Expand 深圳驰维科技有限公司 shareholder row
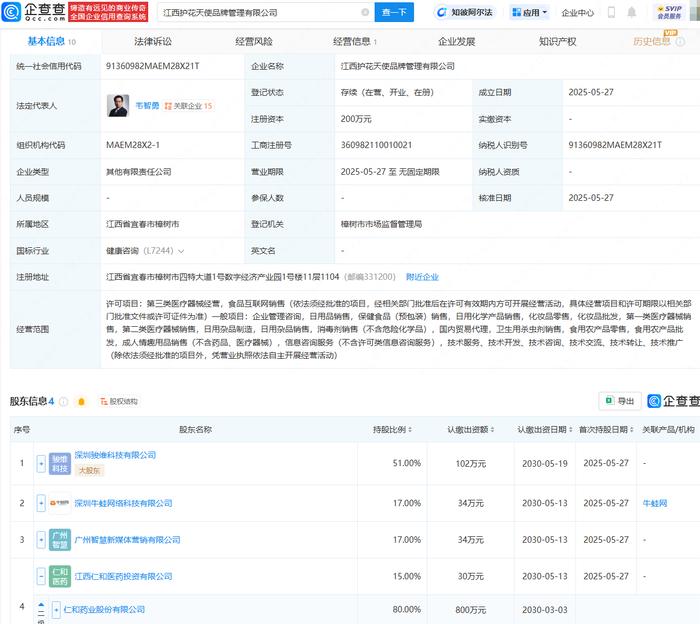The height and width of the screenshot is (624, 700). [41, 463]
